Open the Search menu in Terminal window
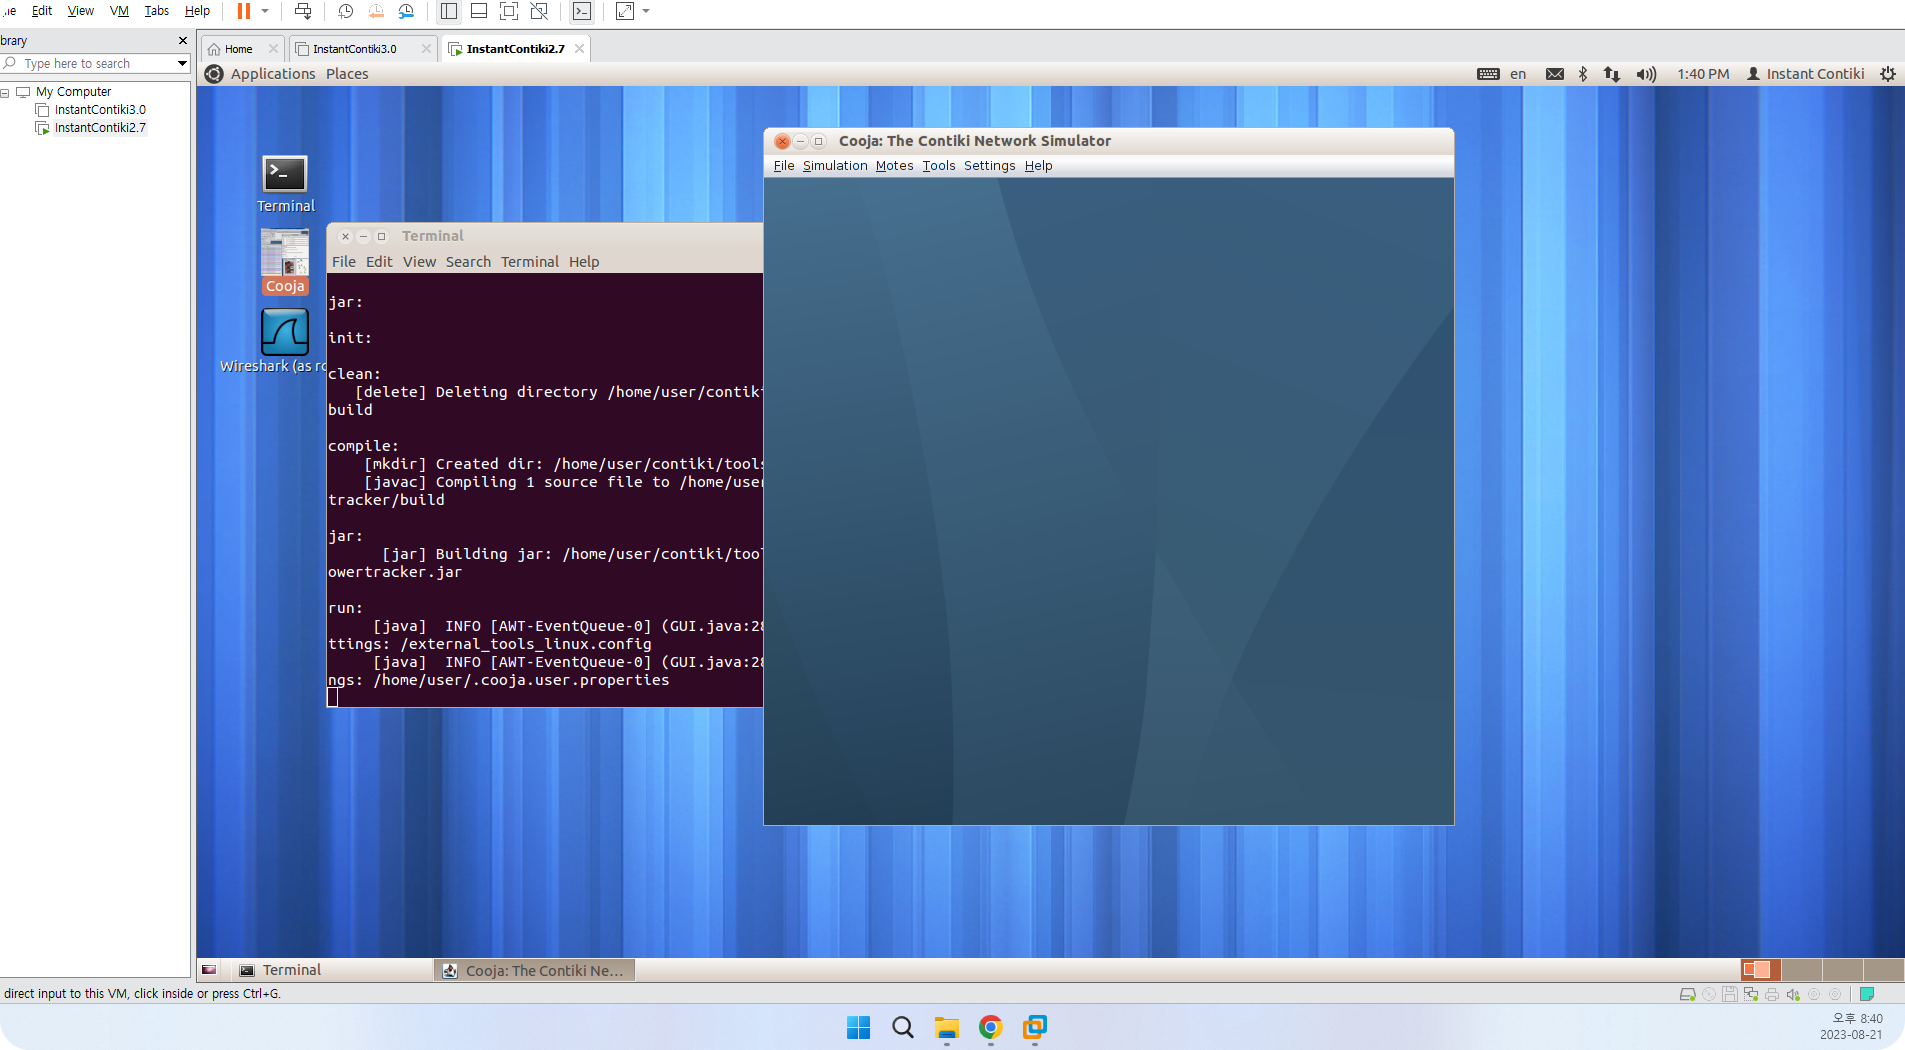The height and width of the screenshot is (1050, 1905). [x=468, y=262]
